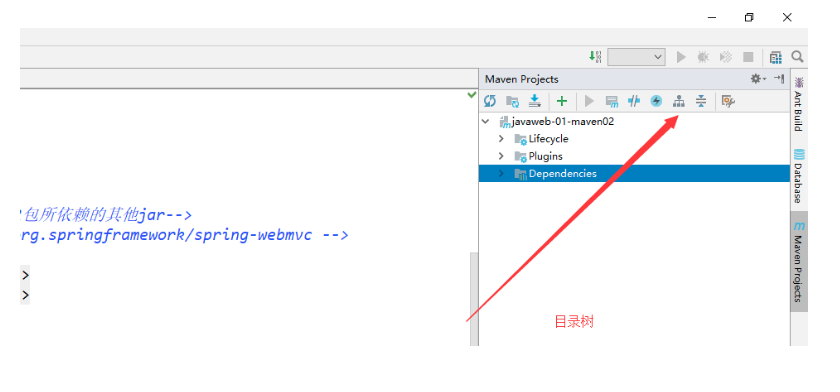Image resolution: width=840 pixels, height=392 pixels.
Task: Open Maven Projects panel gear menu
Action: coord(758,79)
